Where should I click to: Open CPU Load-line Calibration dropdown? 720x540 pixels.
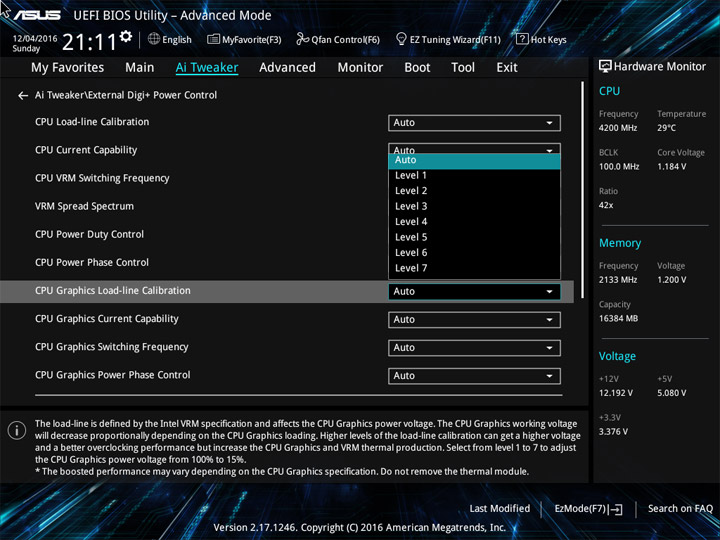click(474, 123)
